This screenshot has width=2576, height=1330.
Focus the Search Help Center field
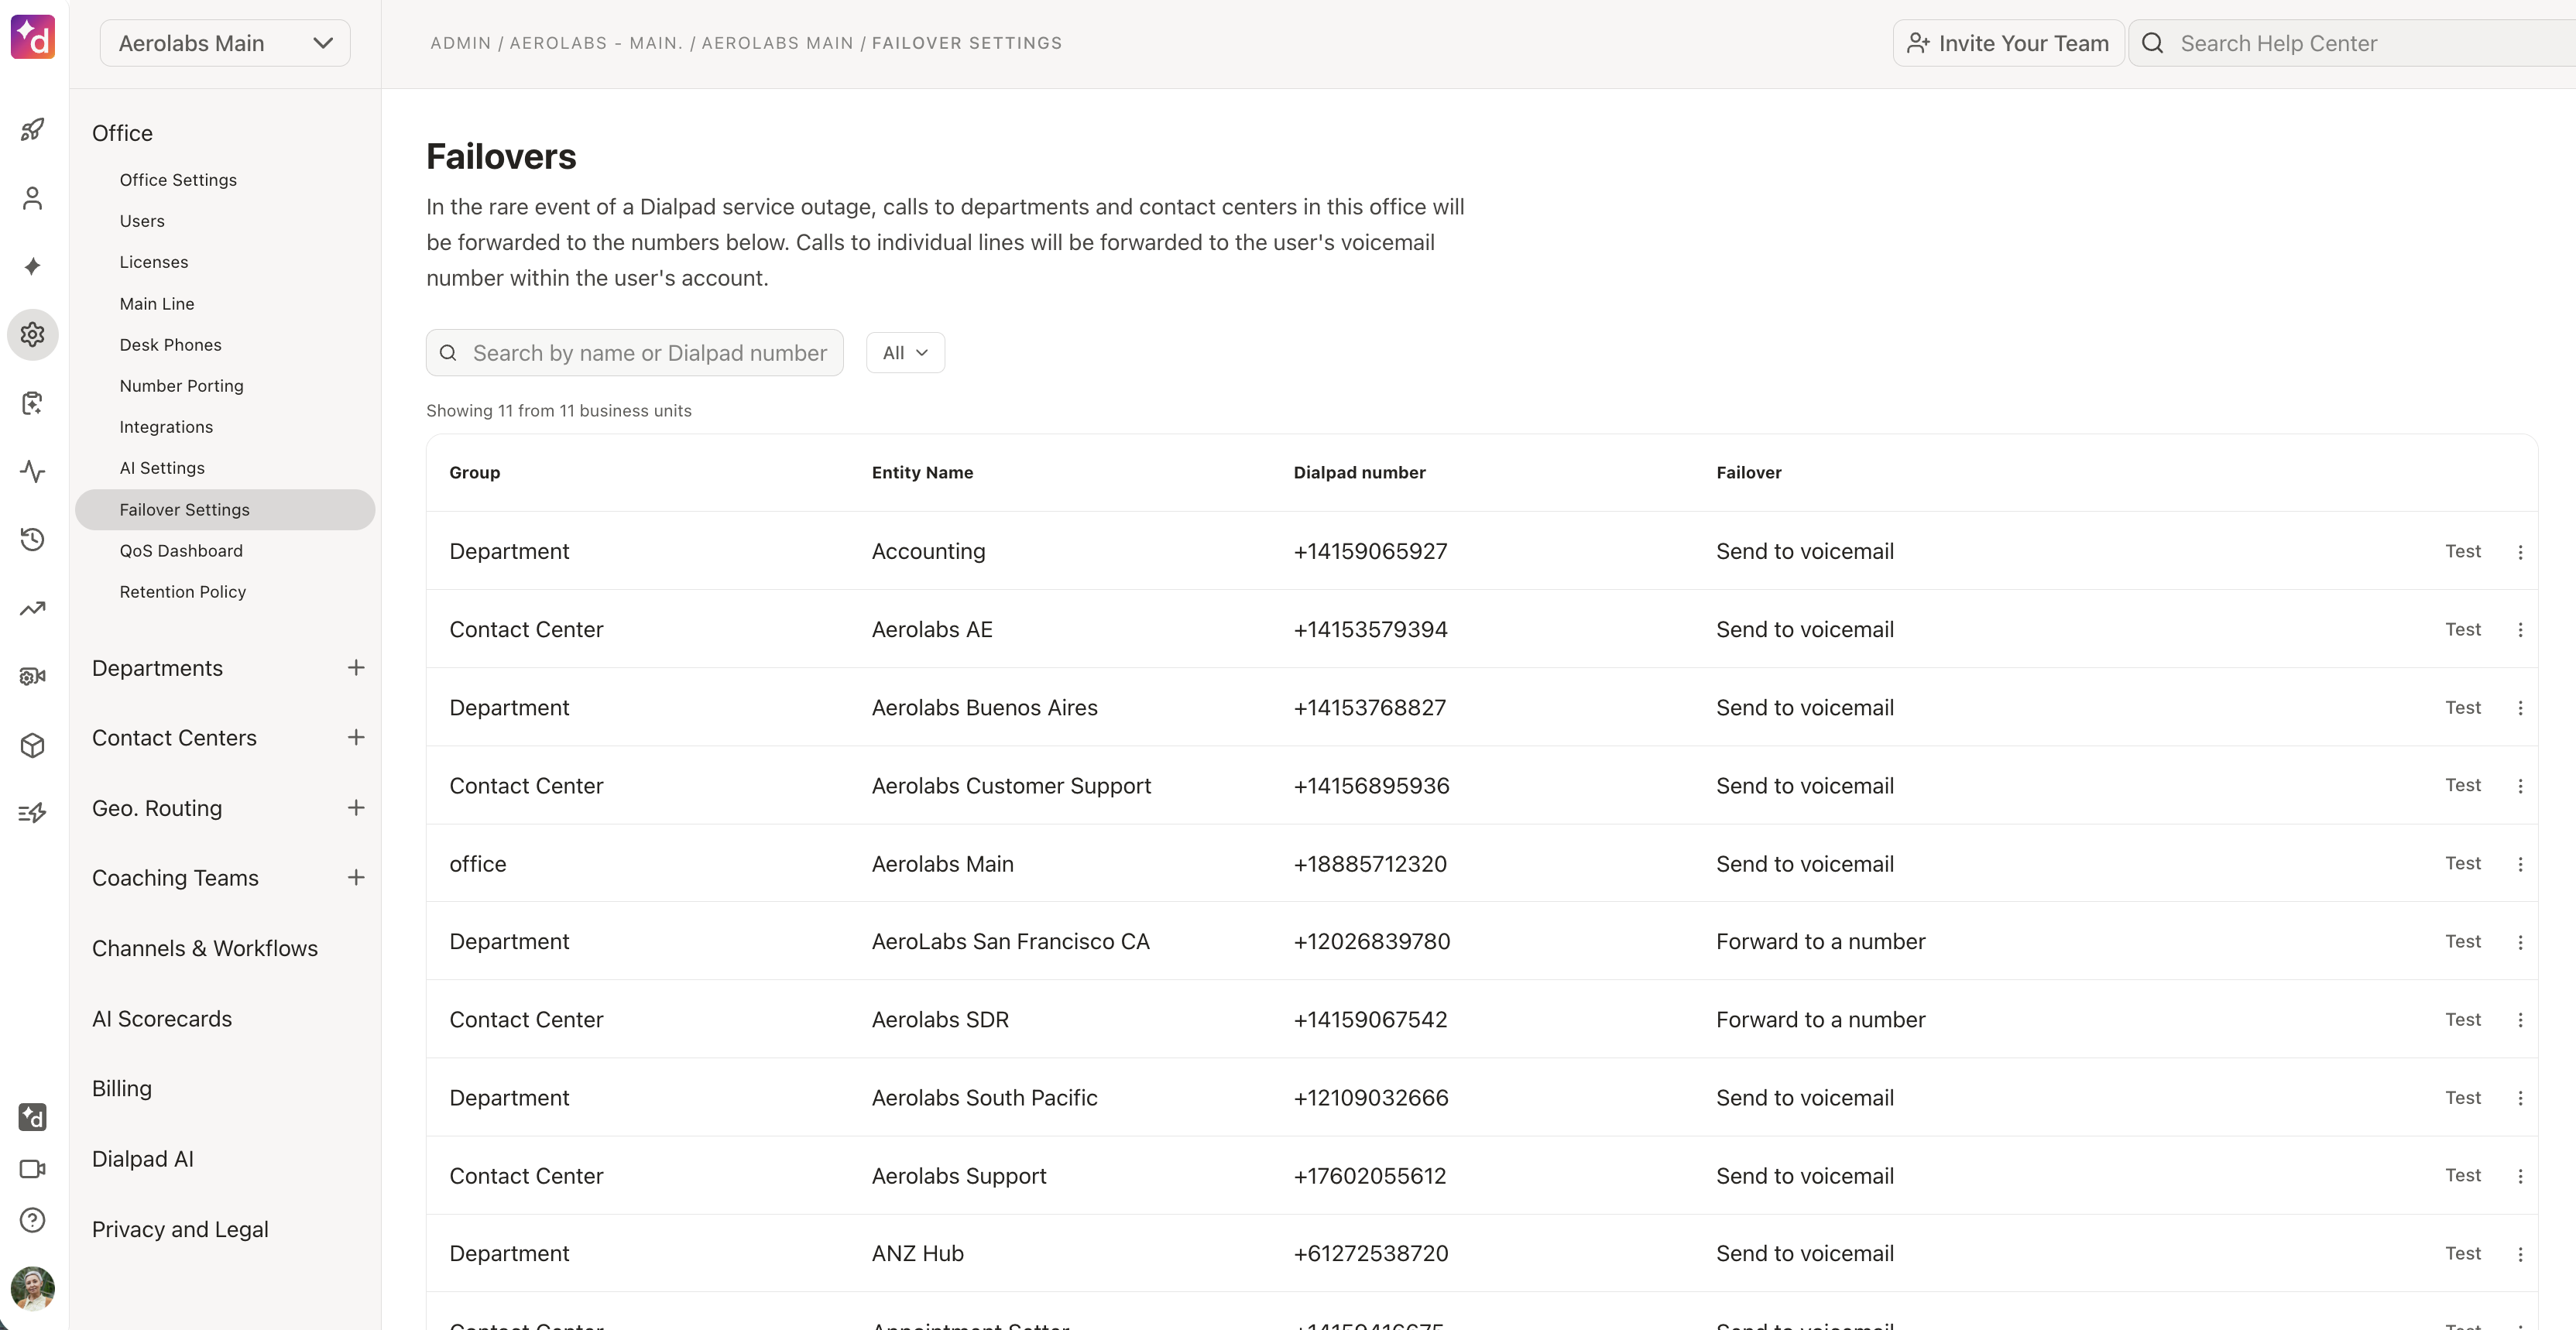pos(2352,43)
